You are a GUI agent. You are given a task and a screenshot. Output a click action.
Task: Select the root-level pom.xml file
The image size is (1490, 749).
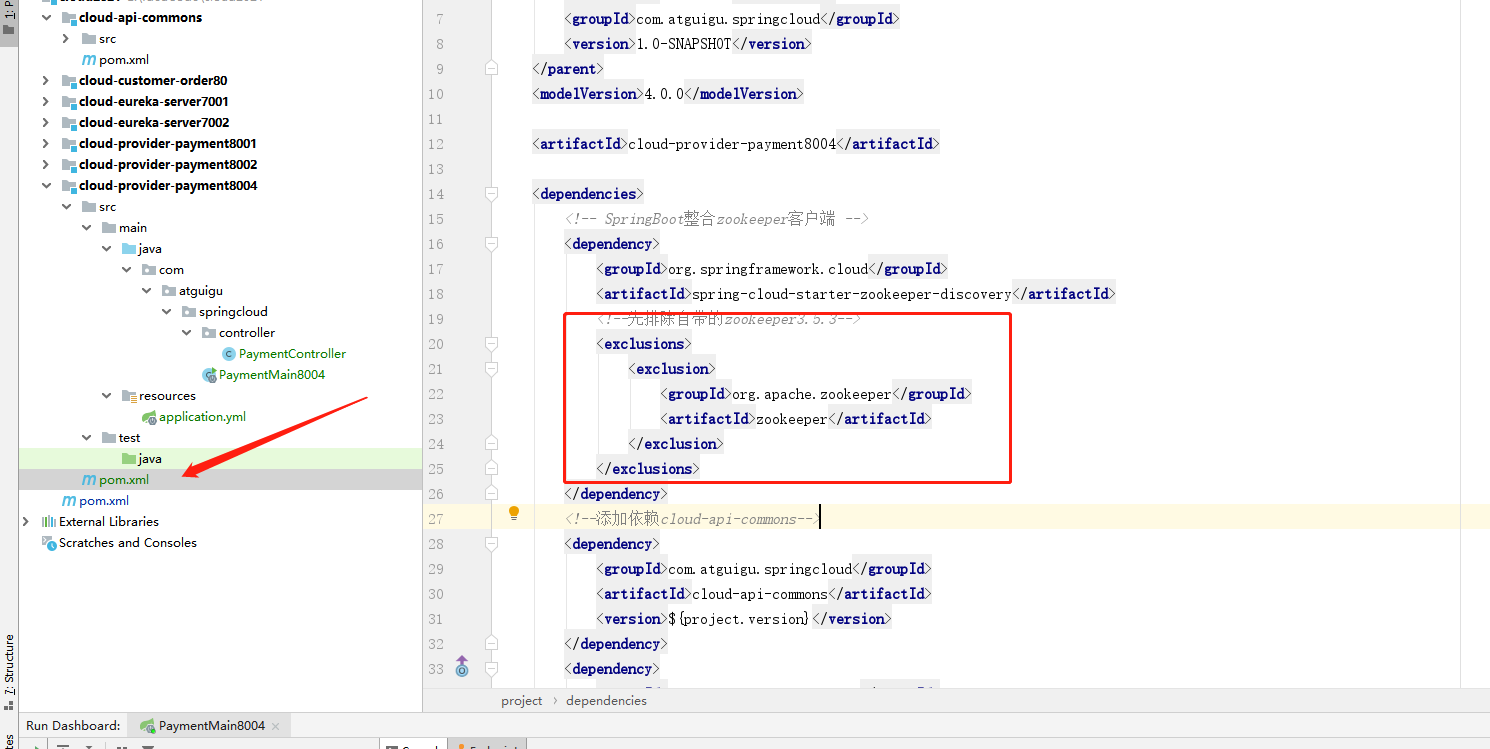pyautogui.click(x=104, y=501)
